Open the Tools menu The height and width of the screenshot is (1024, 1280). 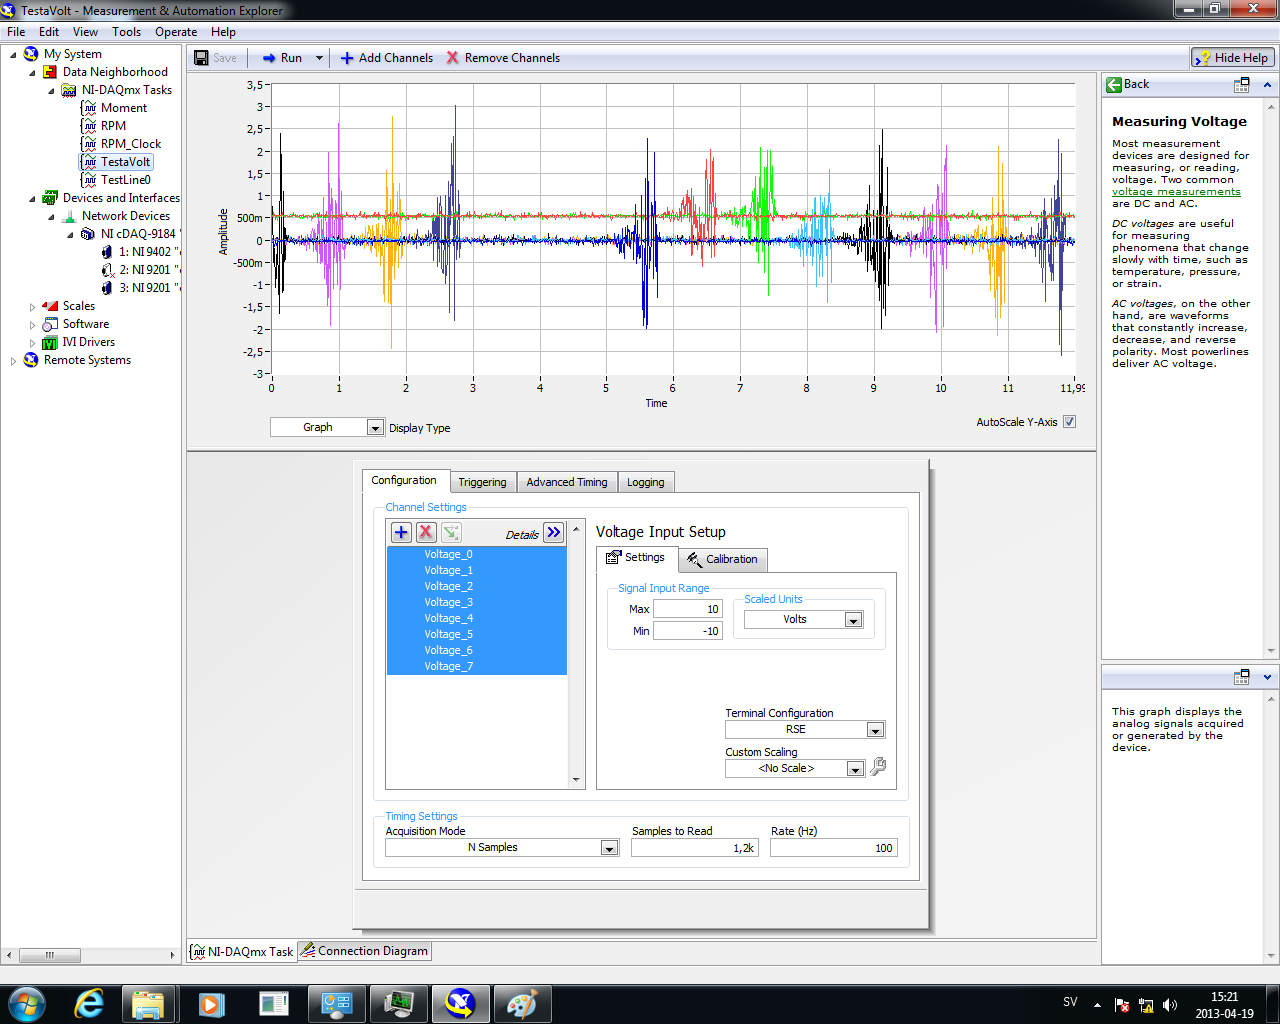126,32
